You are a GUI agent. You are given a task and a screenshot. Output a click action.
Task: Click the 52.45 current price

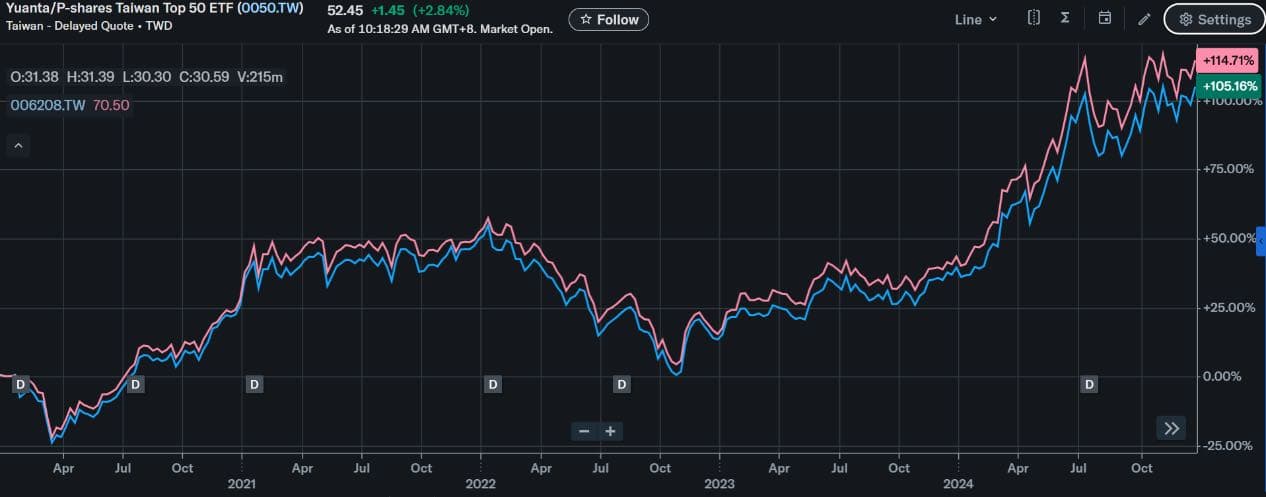pos(345,9)
